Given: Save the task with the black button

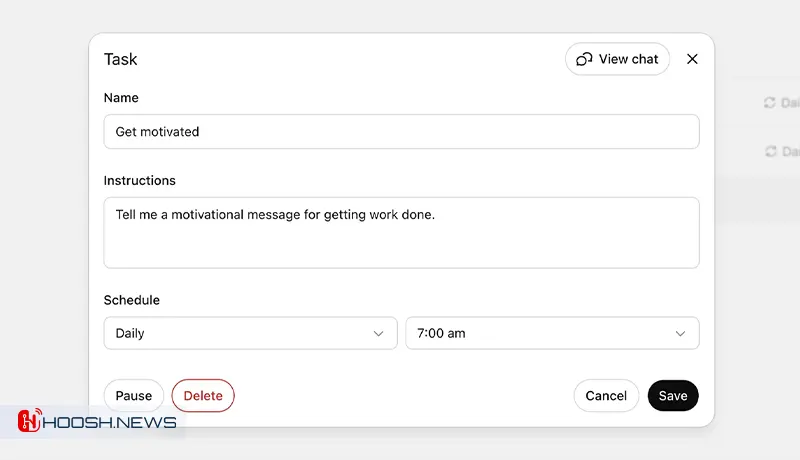Looking at the screenshot, I should [x=673, y=395].
